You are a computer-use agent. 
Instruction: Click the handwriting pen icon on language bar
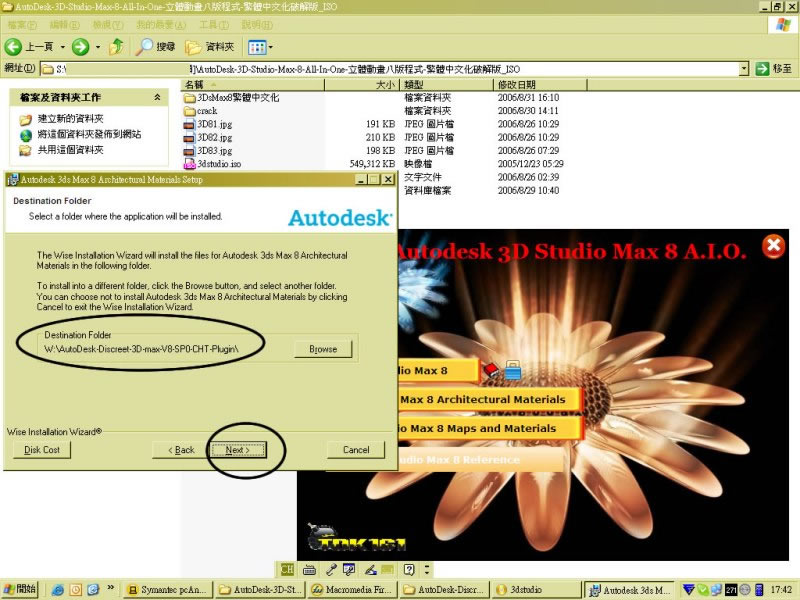coord(371,569)
